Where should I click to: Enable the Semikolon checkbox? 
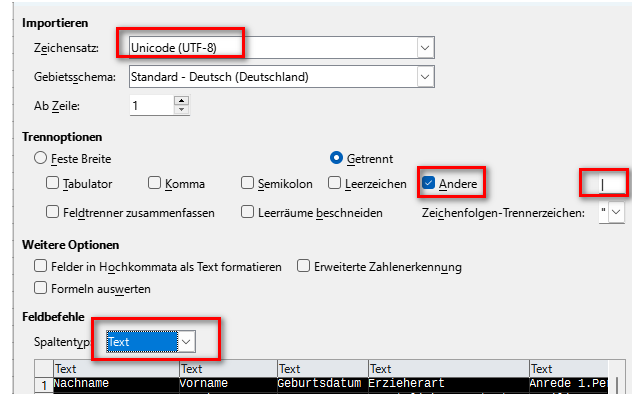pyautogui.click(x=248, y=184)
